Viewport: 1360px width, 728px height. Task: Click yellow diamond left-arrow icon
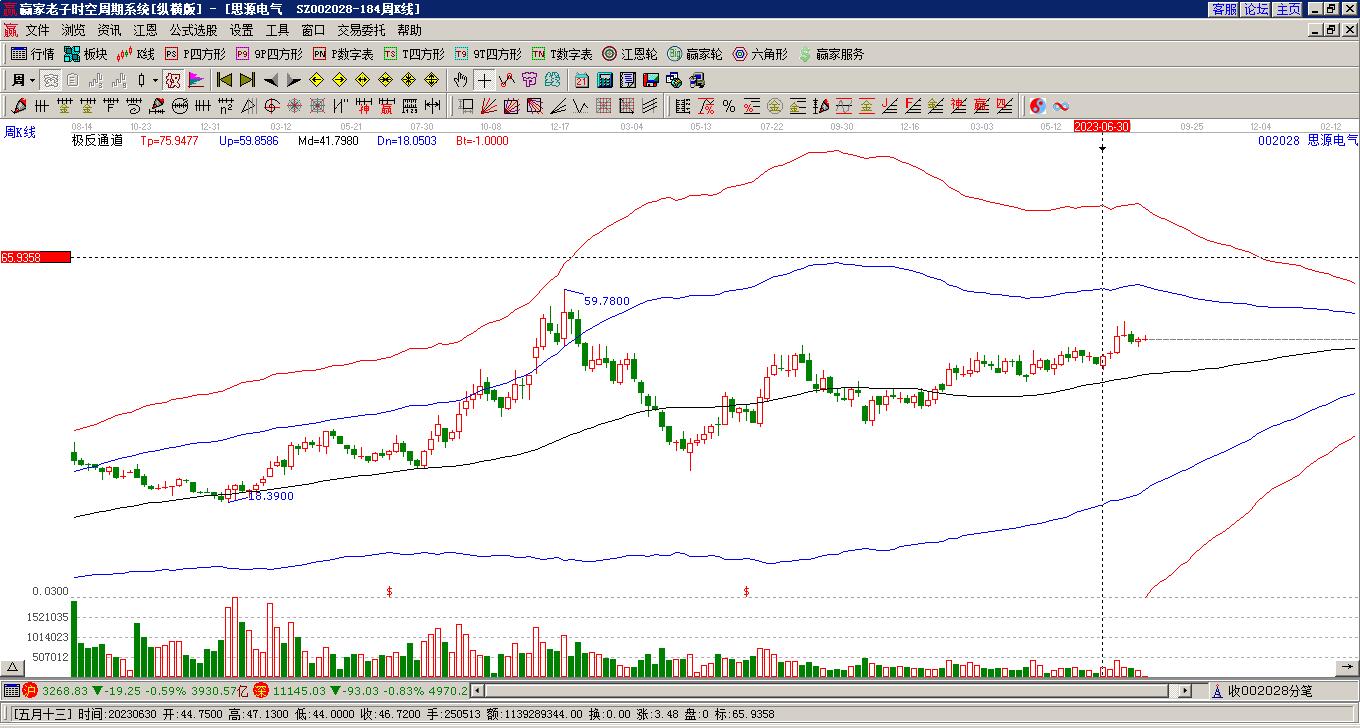317,80
